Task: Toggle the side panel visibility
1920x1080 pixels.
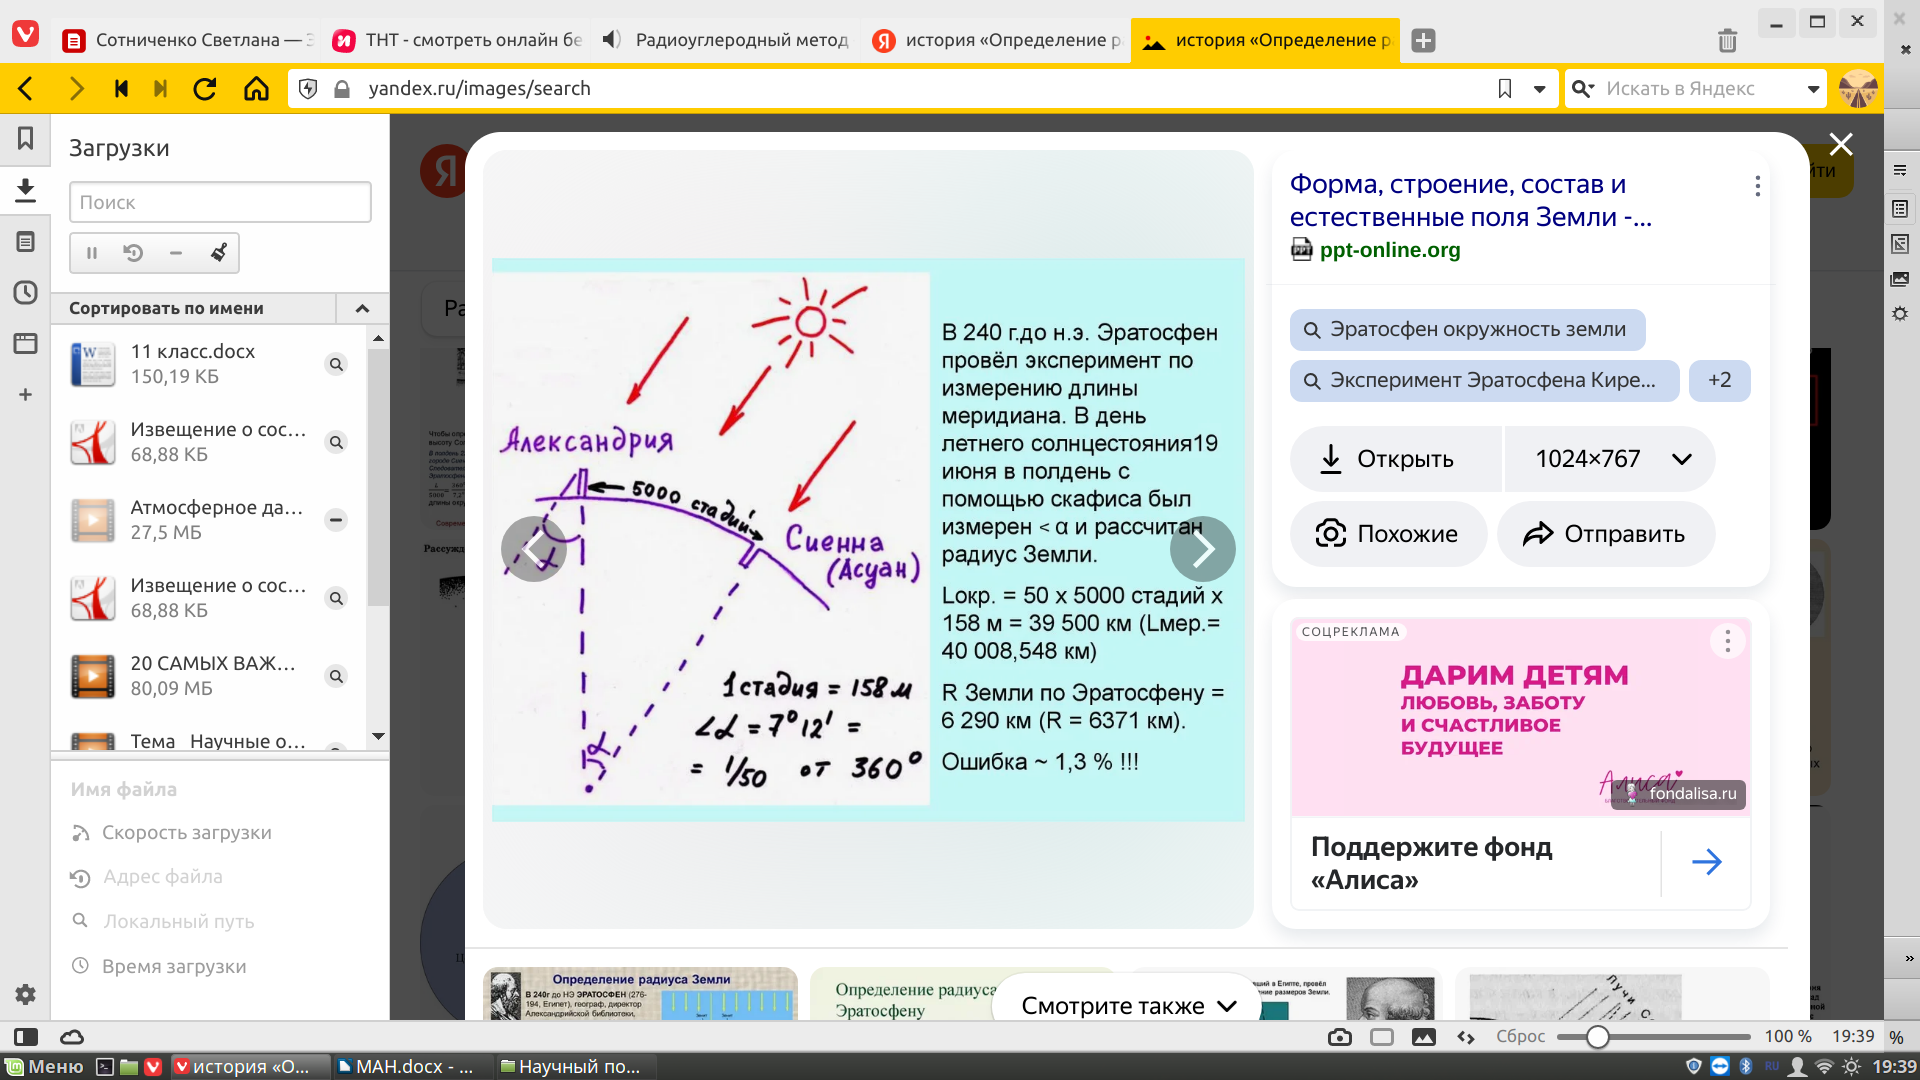Action: click(x=26, y=1037)
